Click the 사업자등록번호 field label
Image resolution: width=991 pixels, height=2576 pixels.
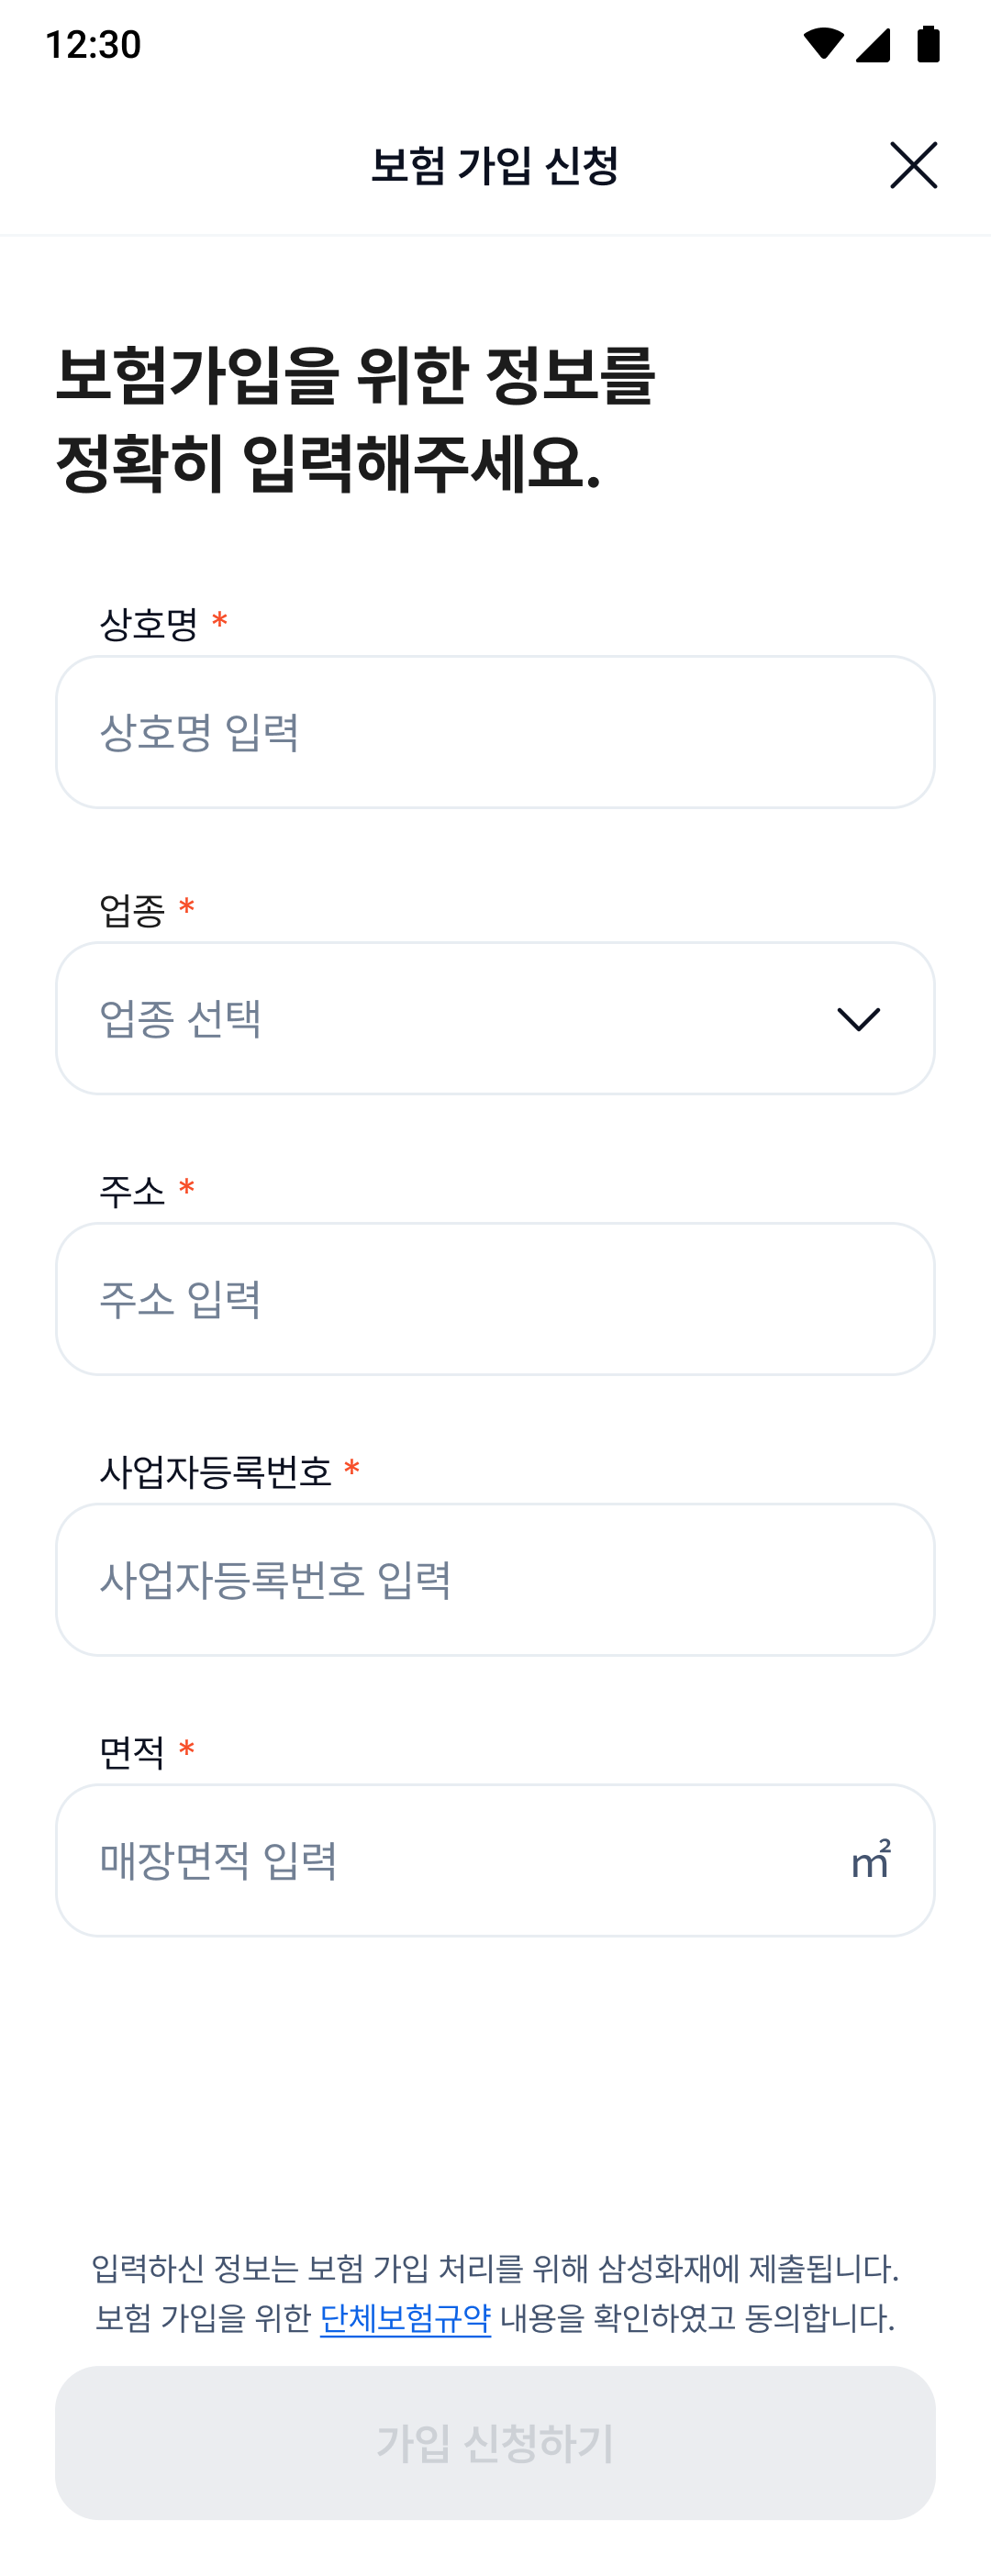click(215, 1472)
